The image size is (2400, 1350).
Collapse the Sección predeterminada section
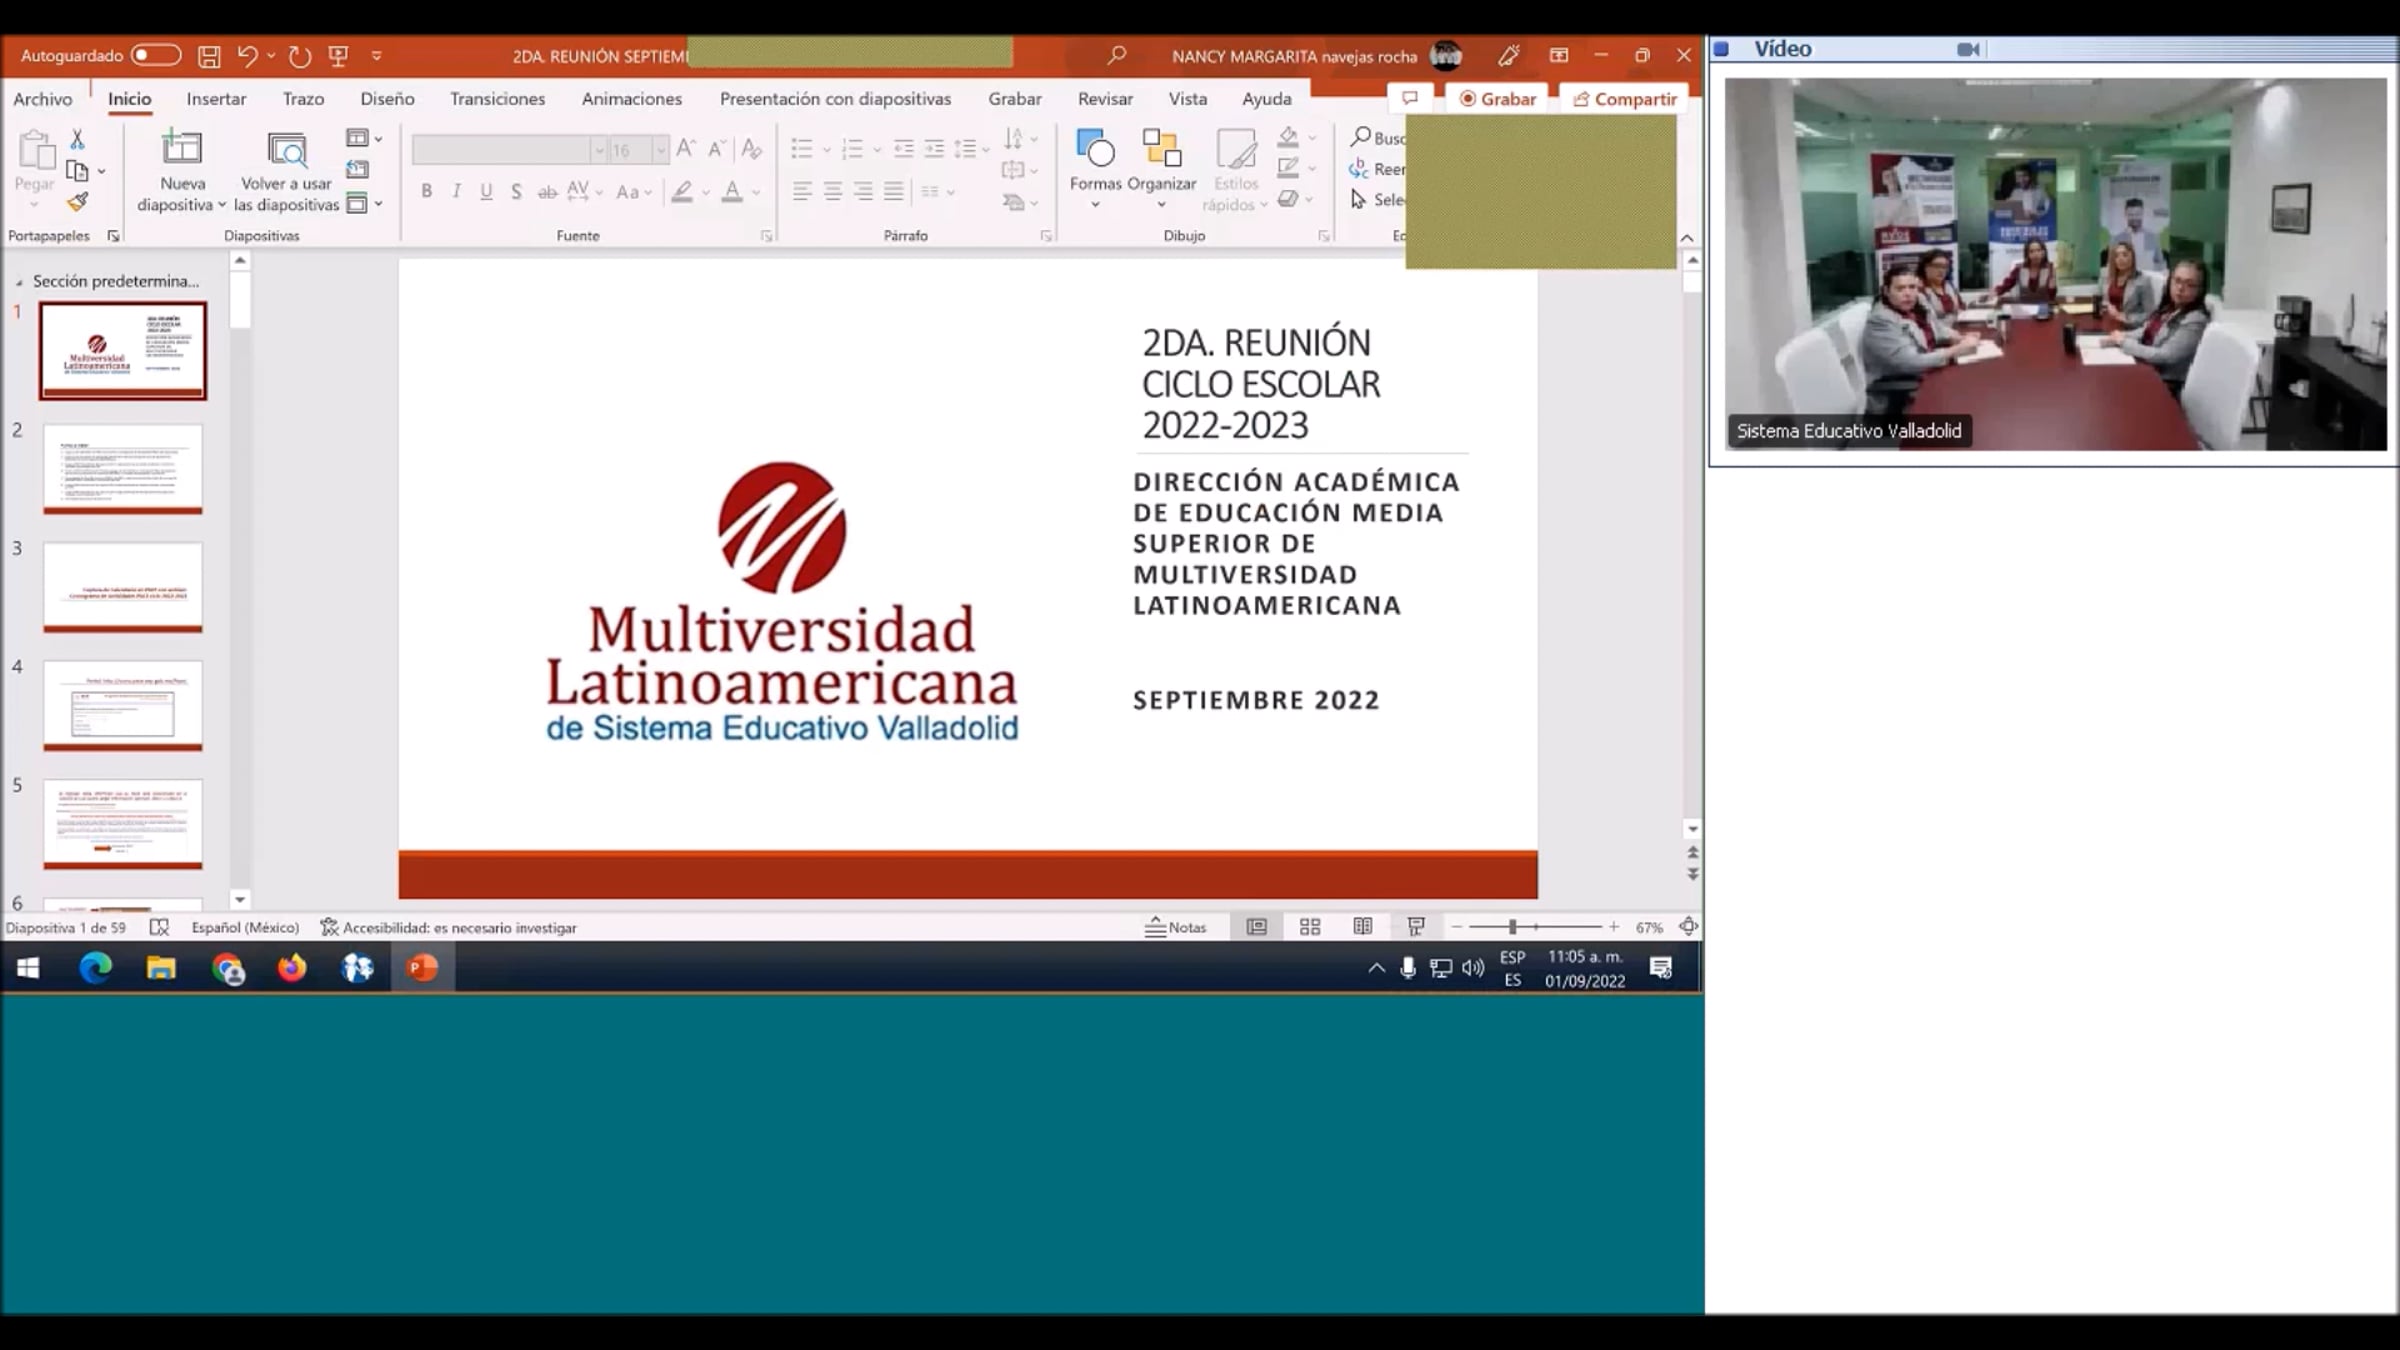click(x=18, y=282)
